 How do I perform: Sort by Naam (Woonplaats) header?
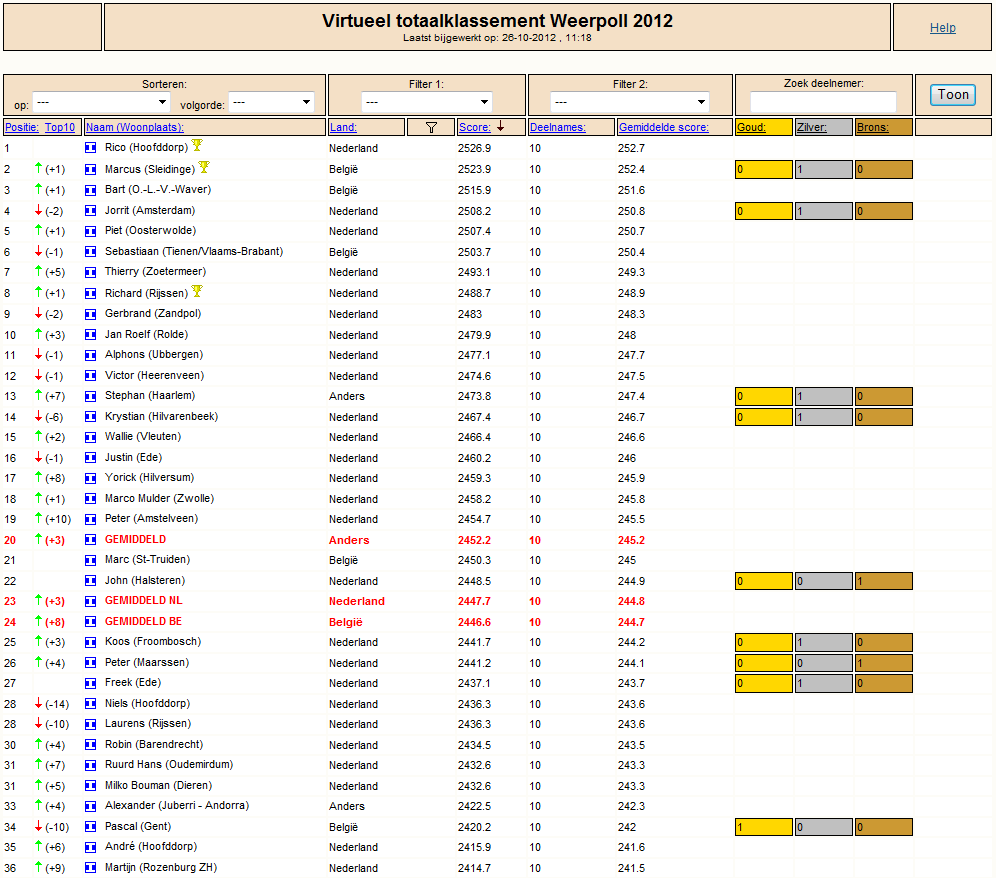[x=135, y=127]
